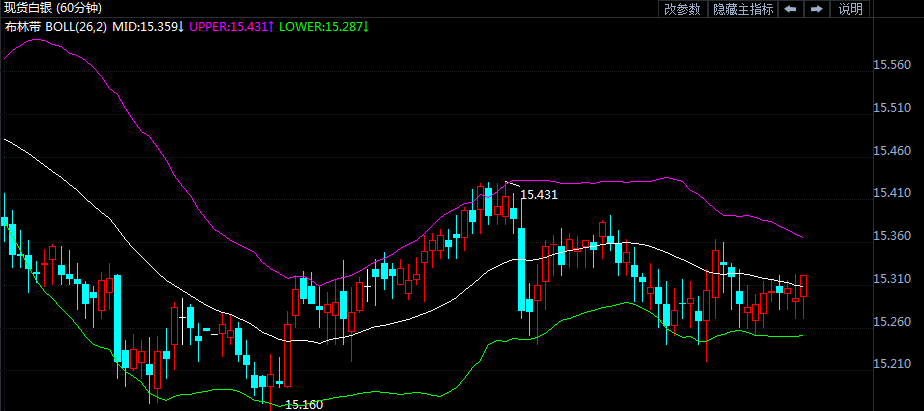The image size is (924, 411).
Task: Click the right arrow button in top bar
Action: 817,9
